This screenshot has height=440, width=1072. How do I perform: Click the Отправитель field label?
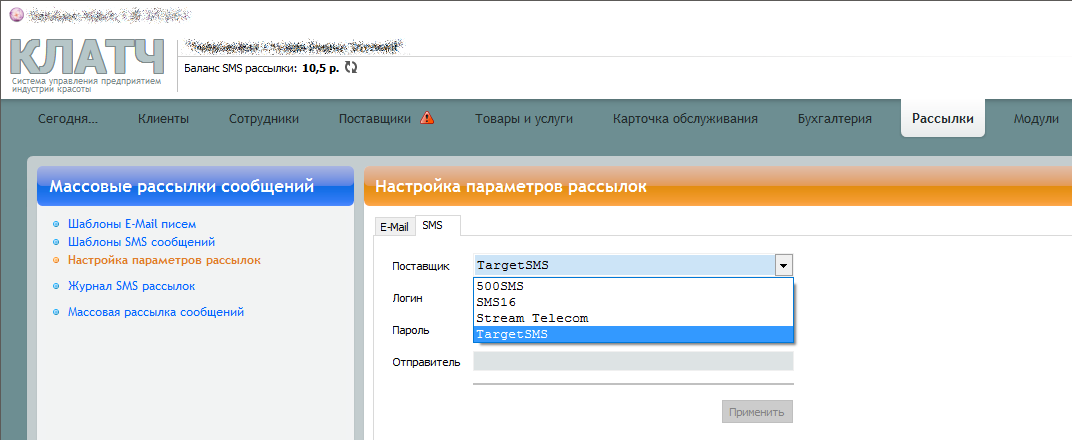click(426, 361)
